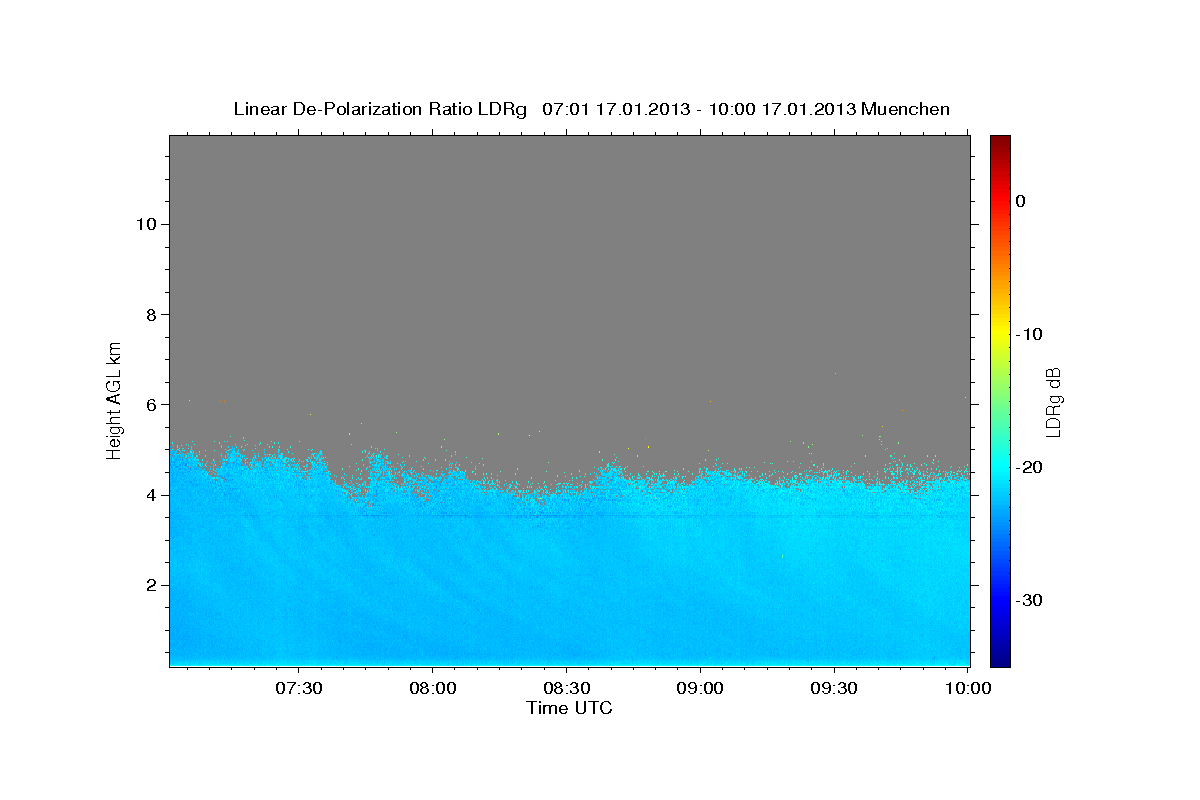Click the 'Muenchen' location label in title
The image size is (1200, 800).
coord(905,109)
